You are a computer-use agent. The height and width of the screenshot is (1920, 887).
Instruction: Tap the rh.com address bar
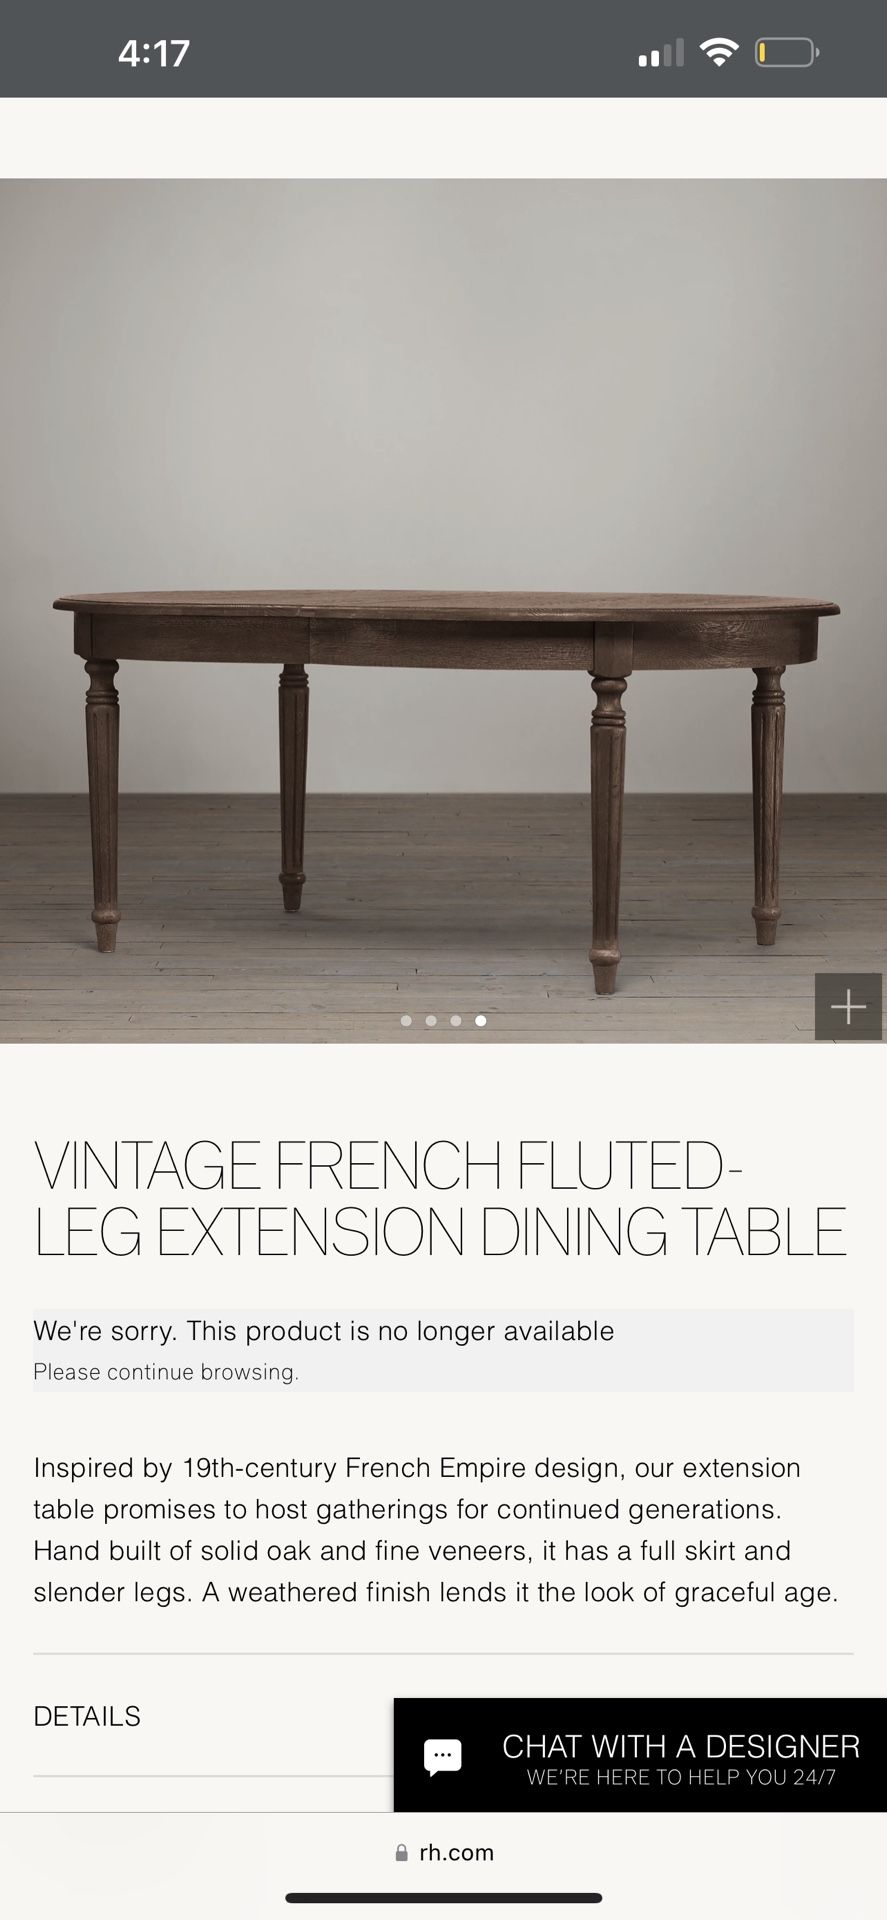click(444, 1852)
